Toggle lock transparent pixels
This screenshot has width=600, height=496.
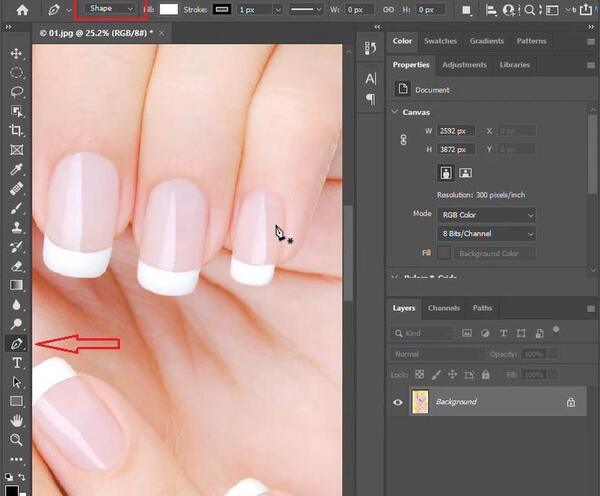pyautogui.click(x=420, y=374)
